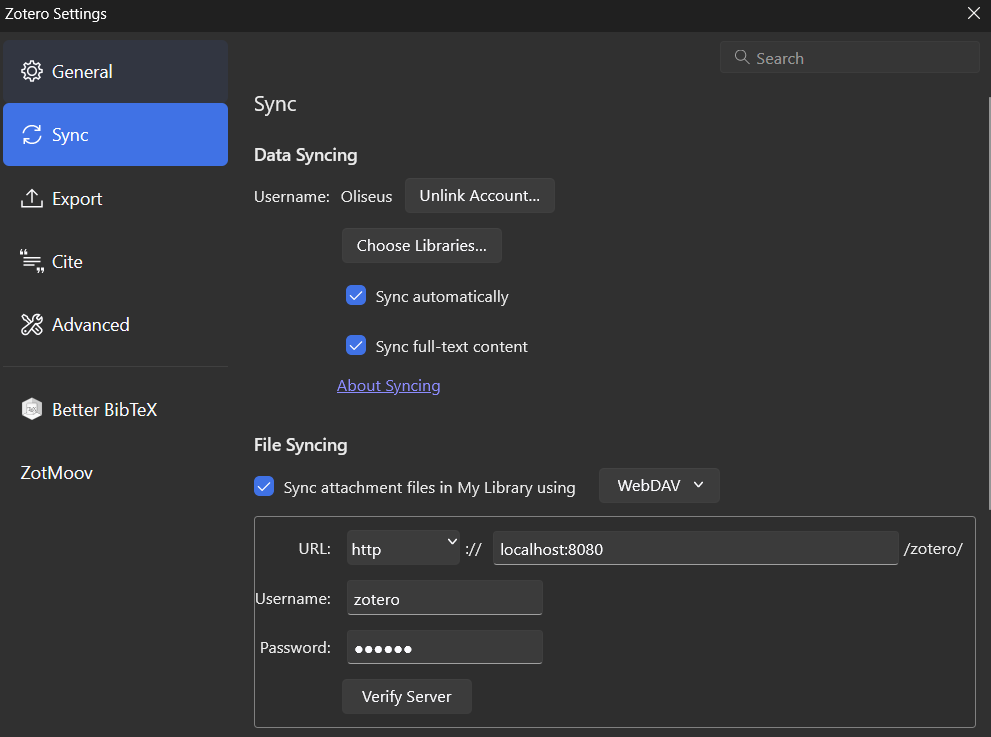Open the WebDAV file syncing dropdown

[659, 485]
